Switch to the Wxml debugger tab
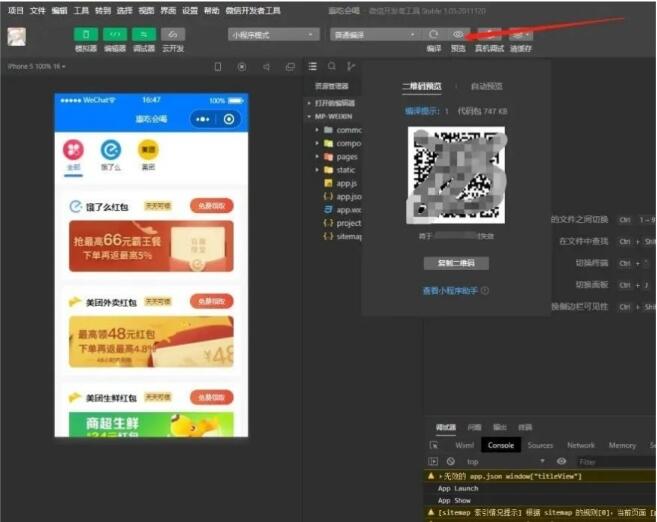This screenshot has width=657, height=522. (x=464, y=445)
